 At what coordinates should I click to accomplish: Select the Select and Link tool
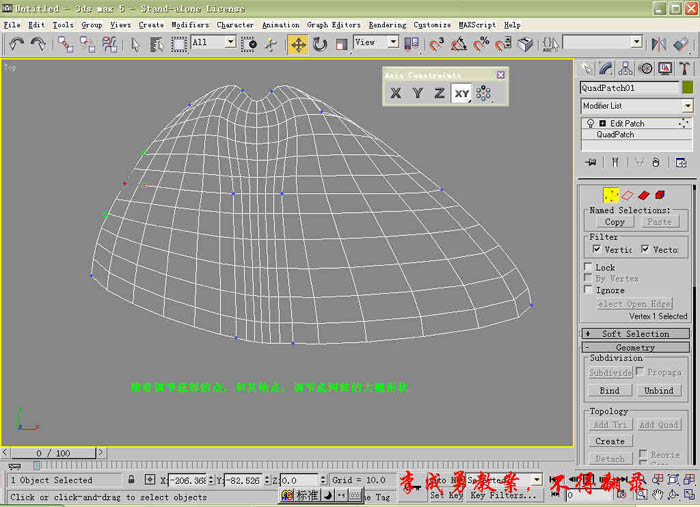[66, 44]
